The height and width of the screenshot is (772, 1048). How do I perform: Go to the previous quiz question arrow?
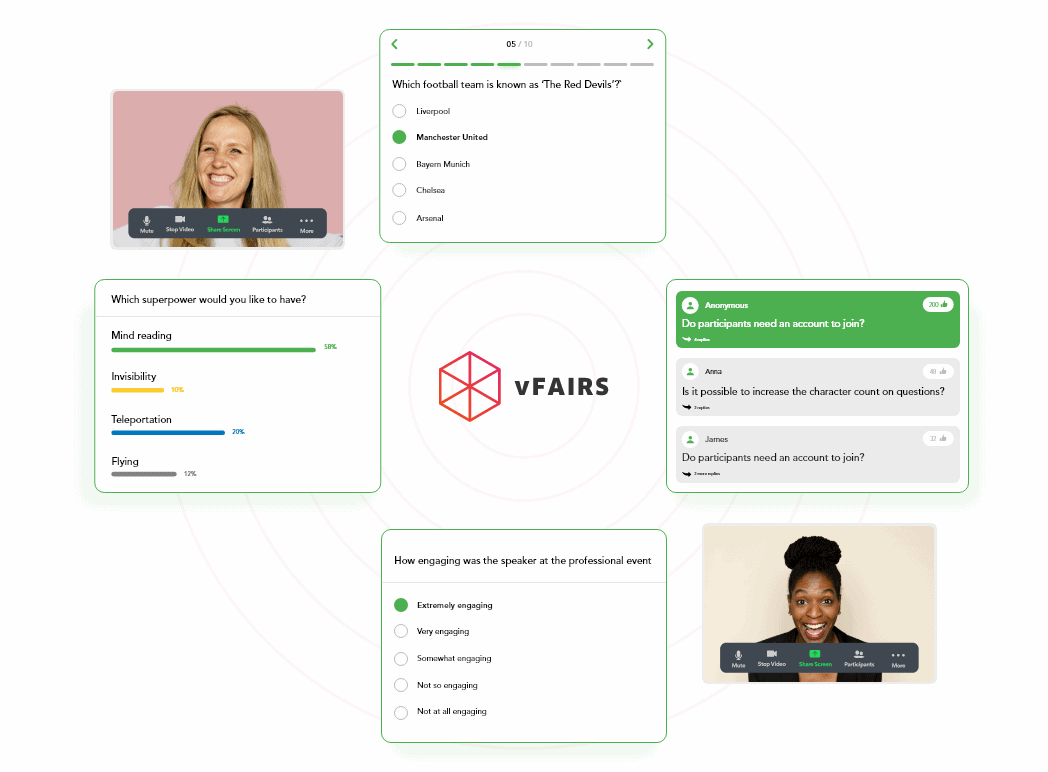[394, 44]
